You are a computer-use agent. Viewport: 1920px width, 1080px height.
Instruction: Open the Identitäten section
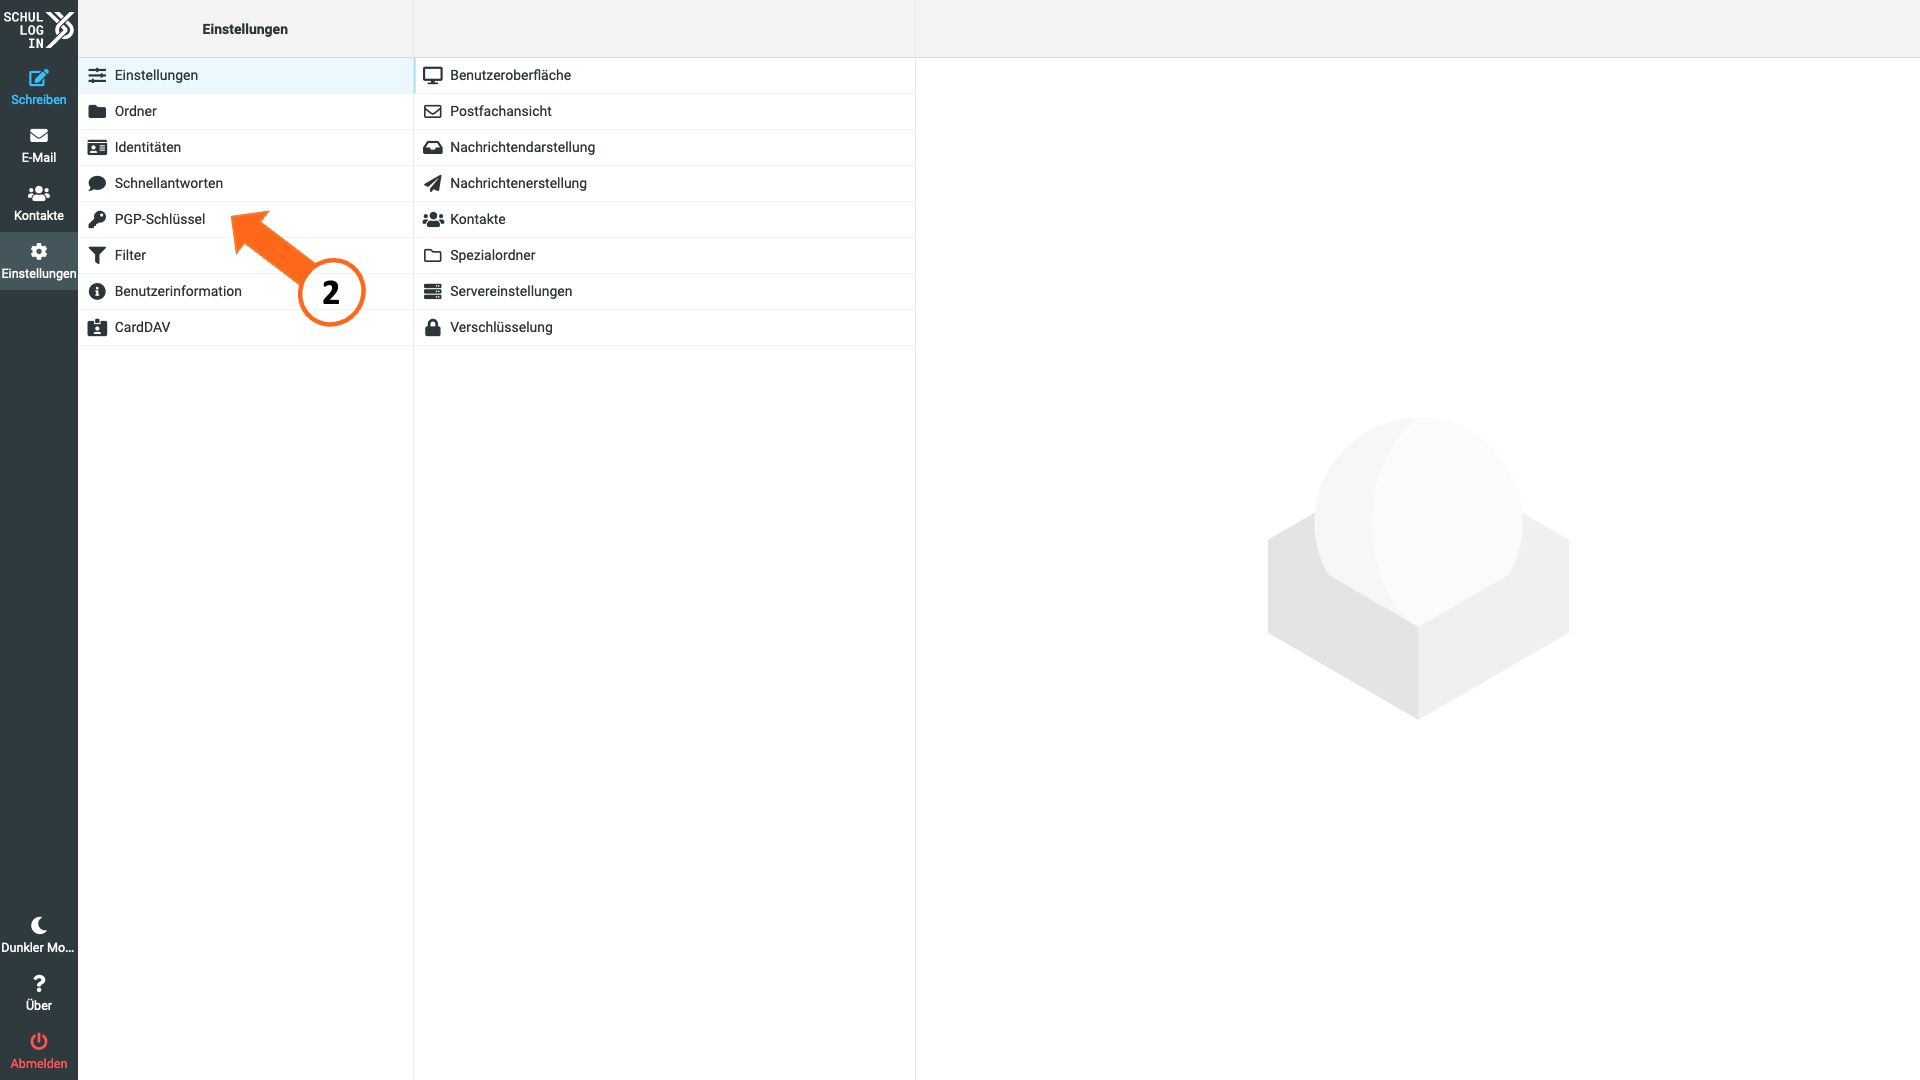[246, 147]
